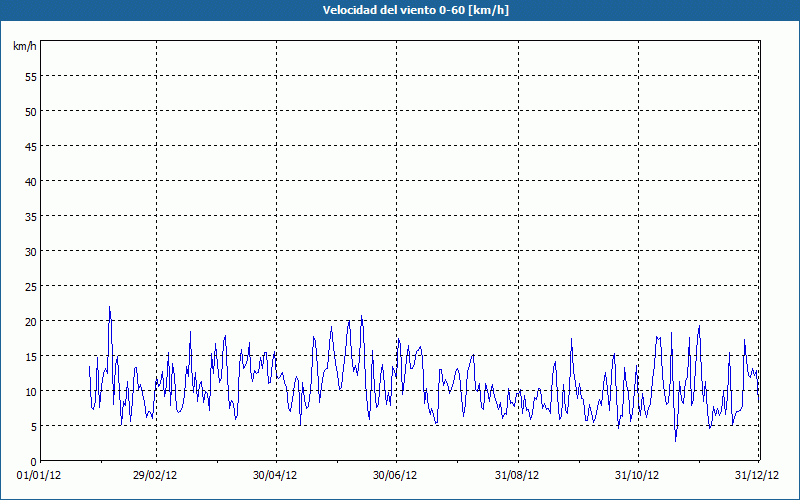This screenshot has height=500, width=800.
Task: Click the y-axis value 25
Action: 31,287
